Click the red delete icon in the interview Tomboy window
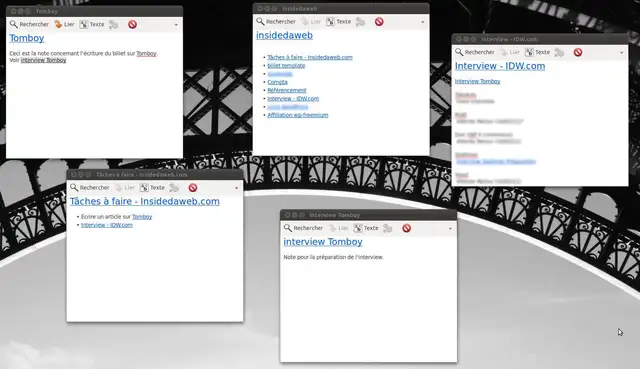640x369 pixels. click(407, 228)
